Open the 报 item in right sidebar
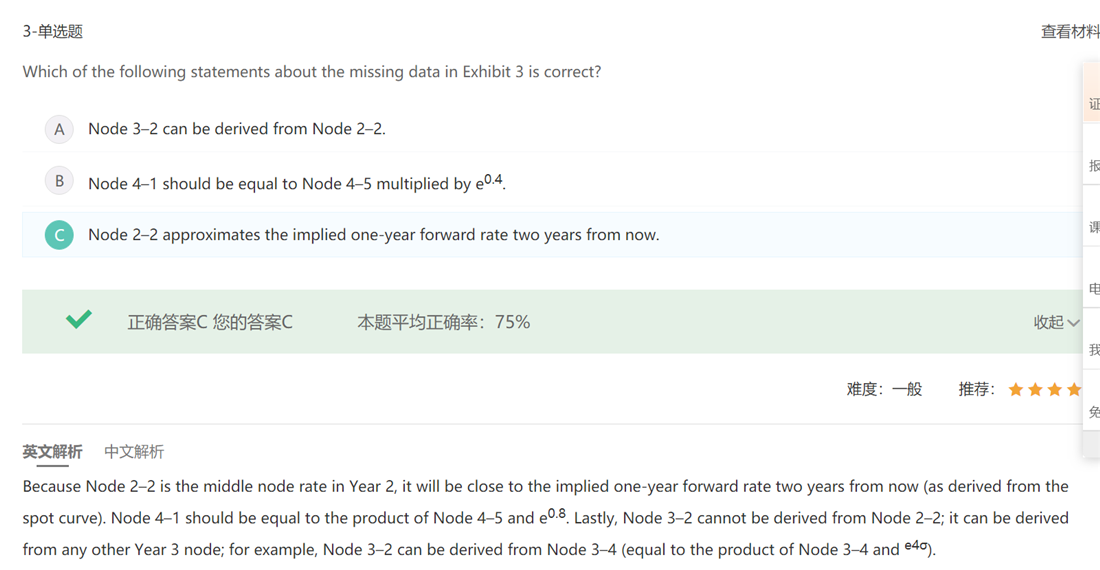Image resolution: width=1100 pixels, height=570 pixels. pos(1093,166)
